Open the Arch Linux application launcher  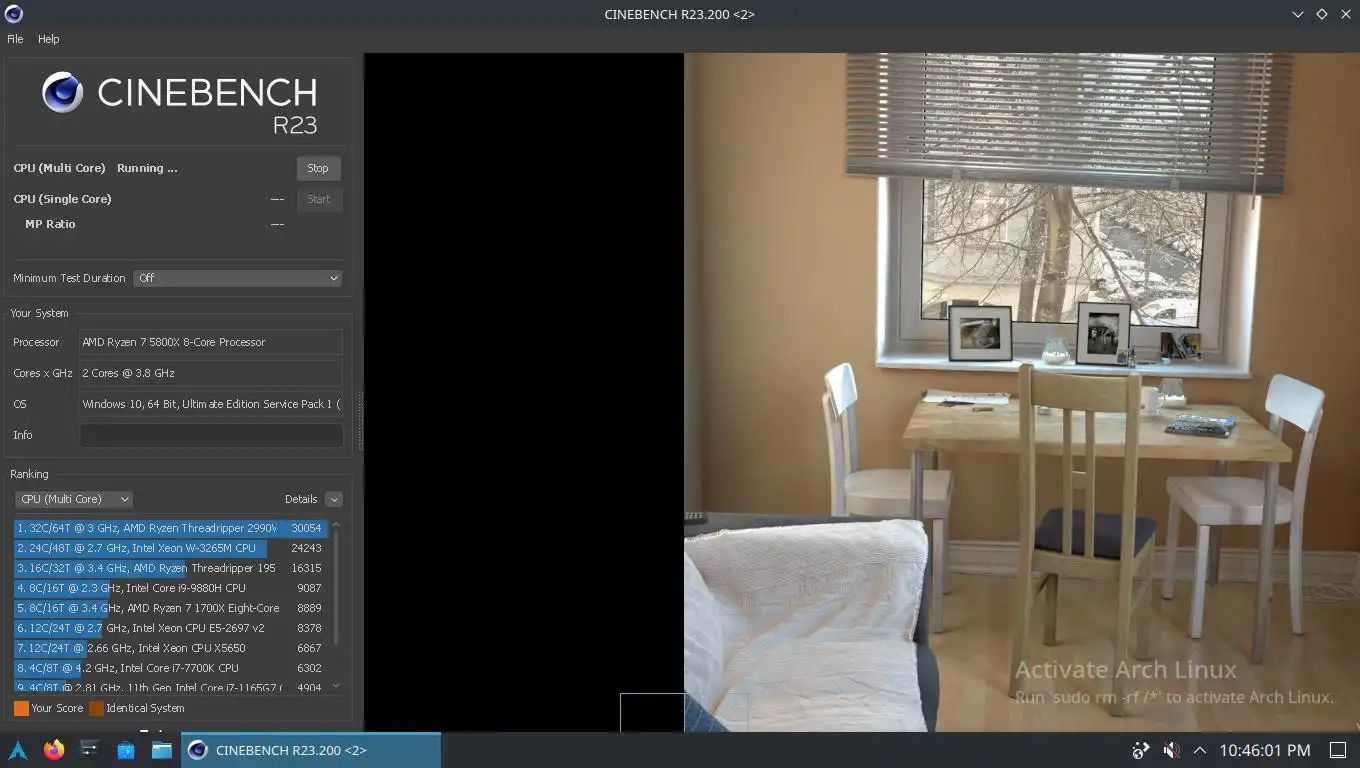tap(18, 750)
